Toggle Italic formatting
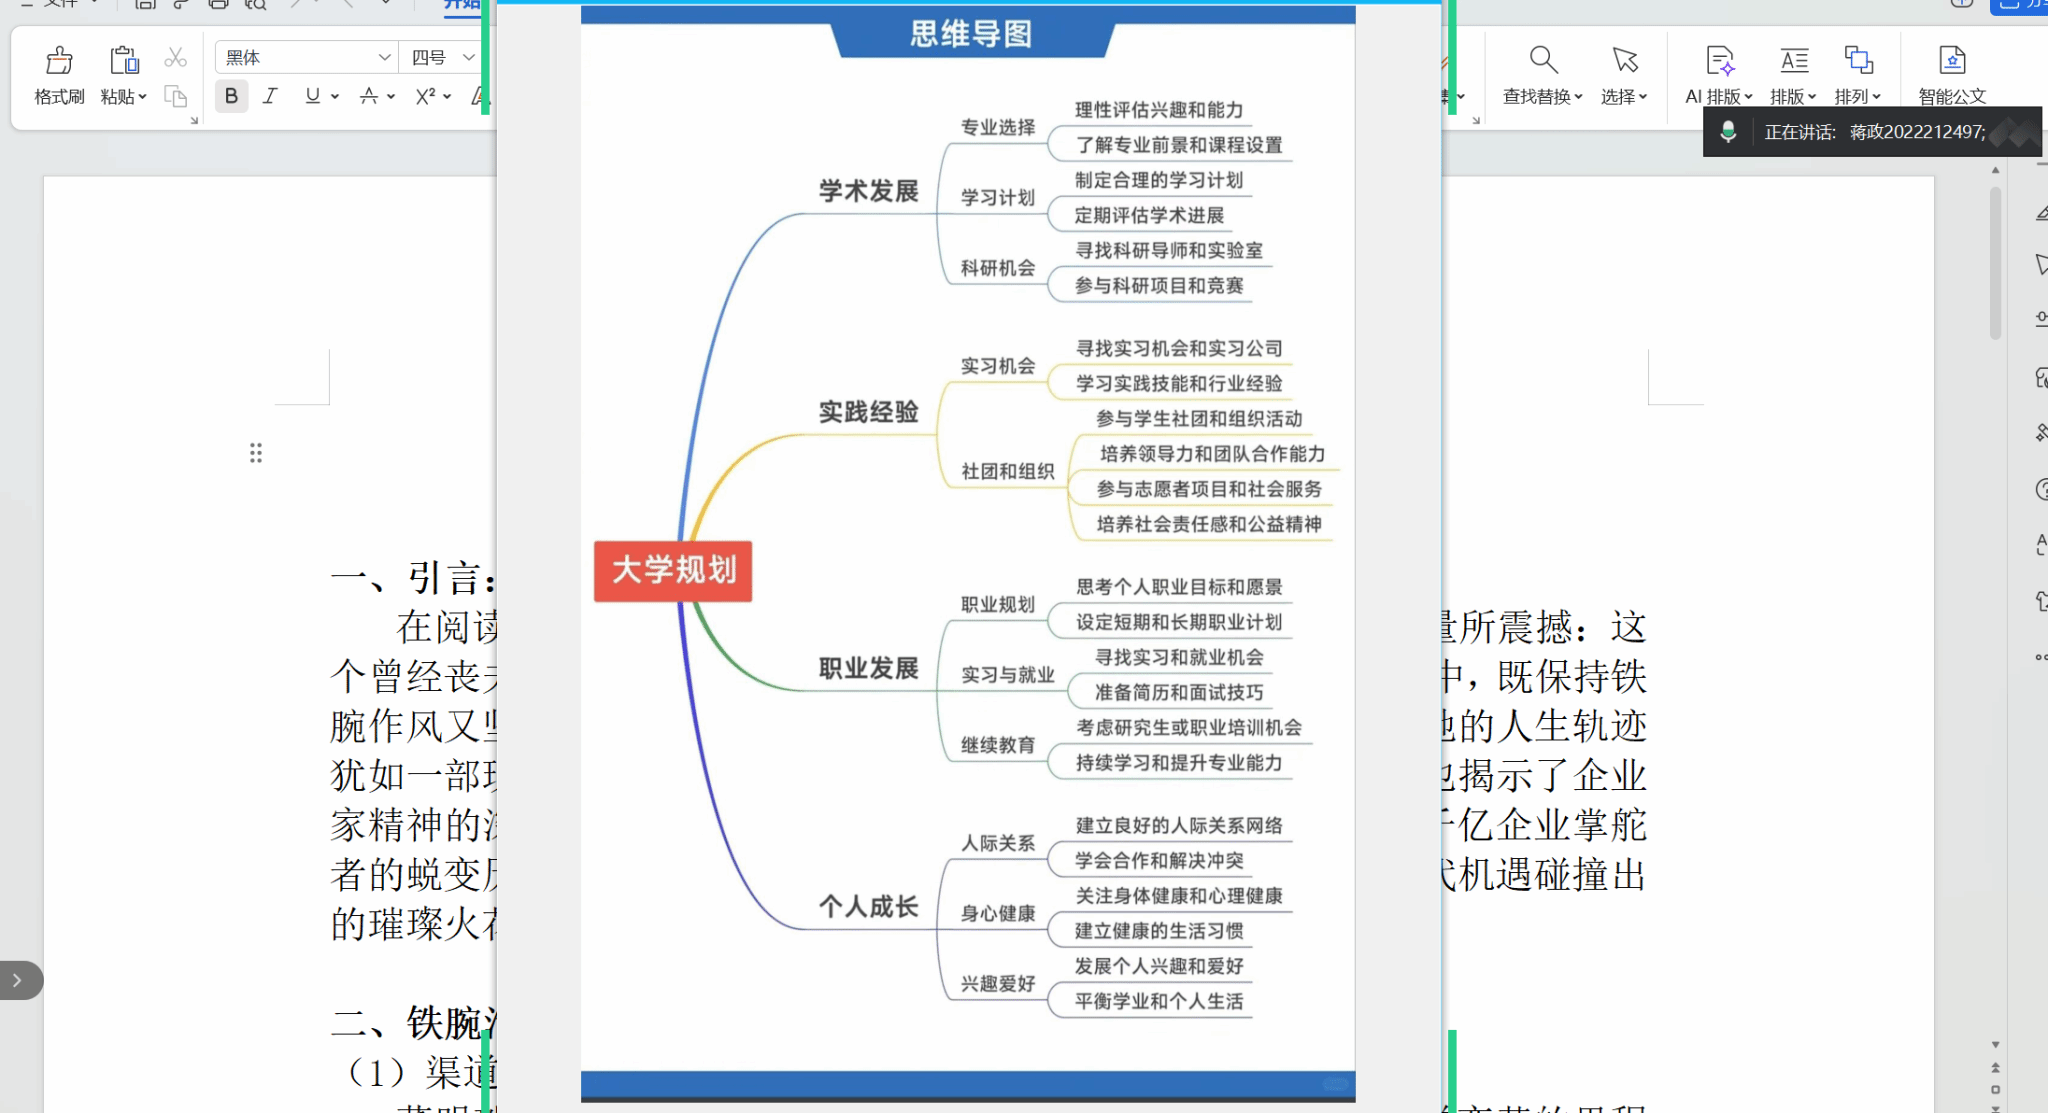Viewport: 2048px width, 1113px height. click(270, 96)
